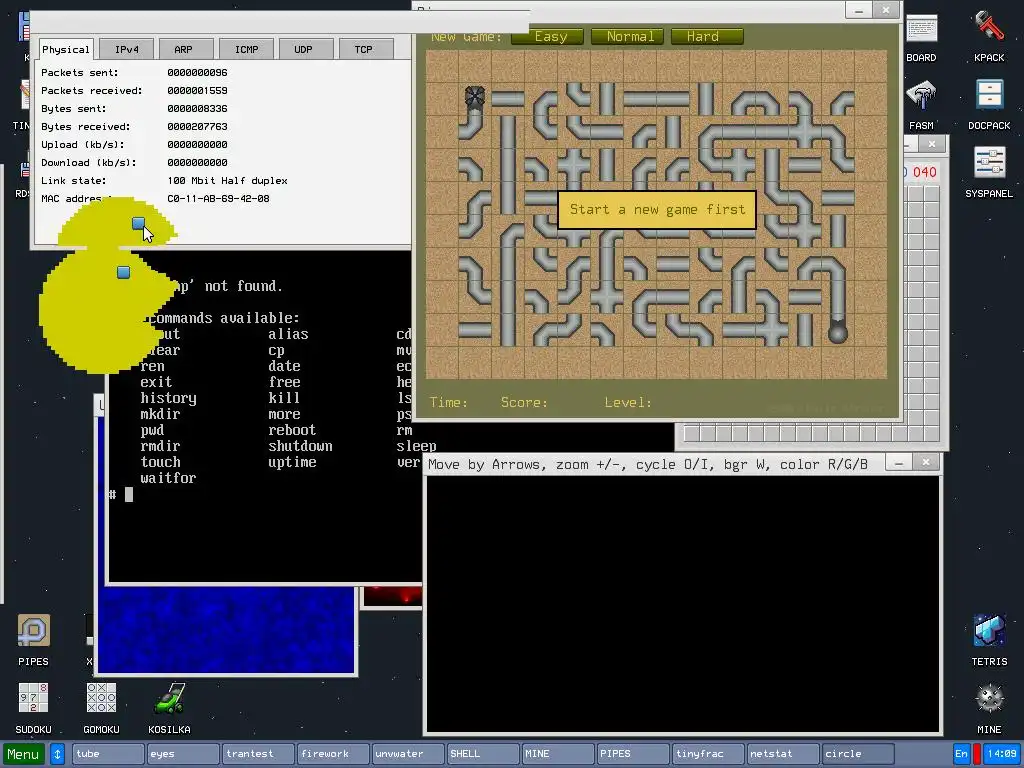This screenshot has height=768, width=1024.
Task: Click the Link state value '100 Mbit Half duplex'
Action: pyautogui.click(x=227, y=181)
